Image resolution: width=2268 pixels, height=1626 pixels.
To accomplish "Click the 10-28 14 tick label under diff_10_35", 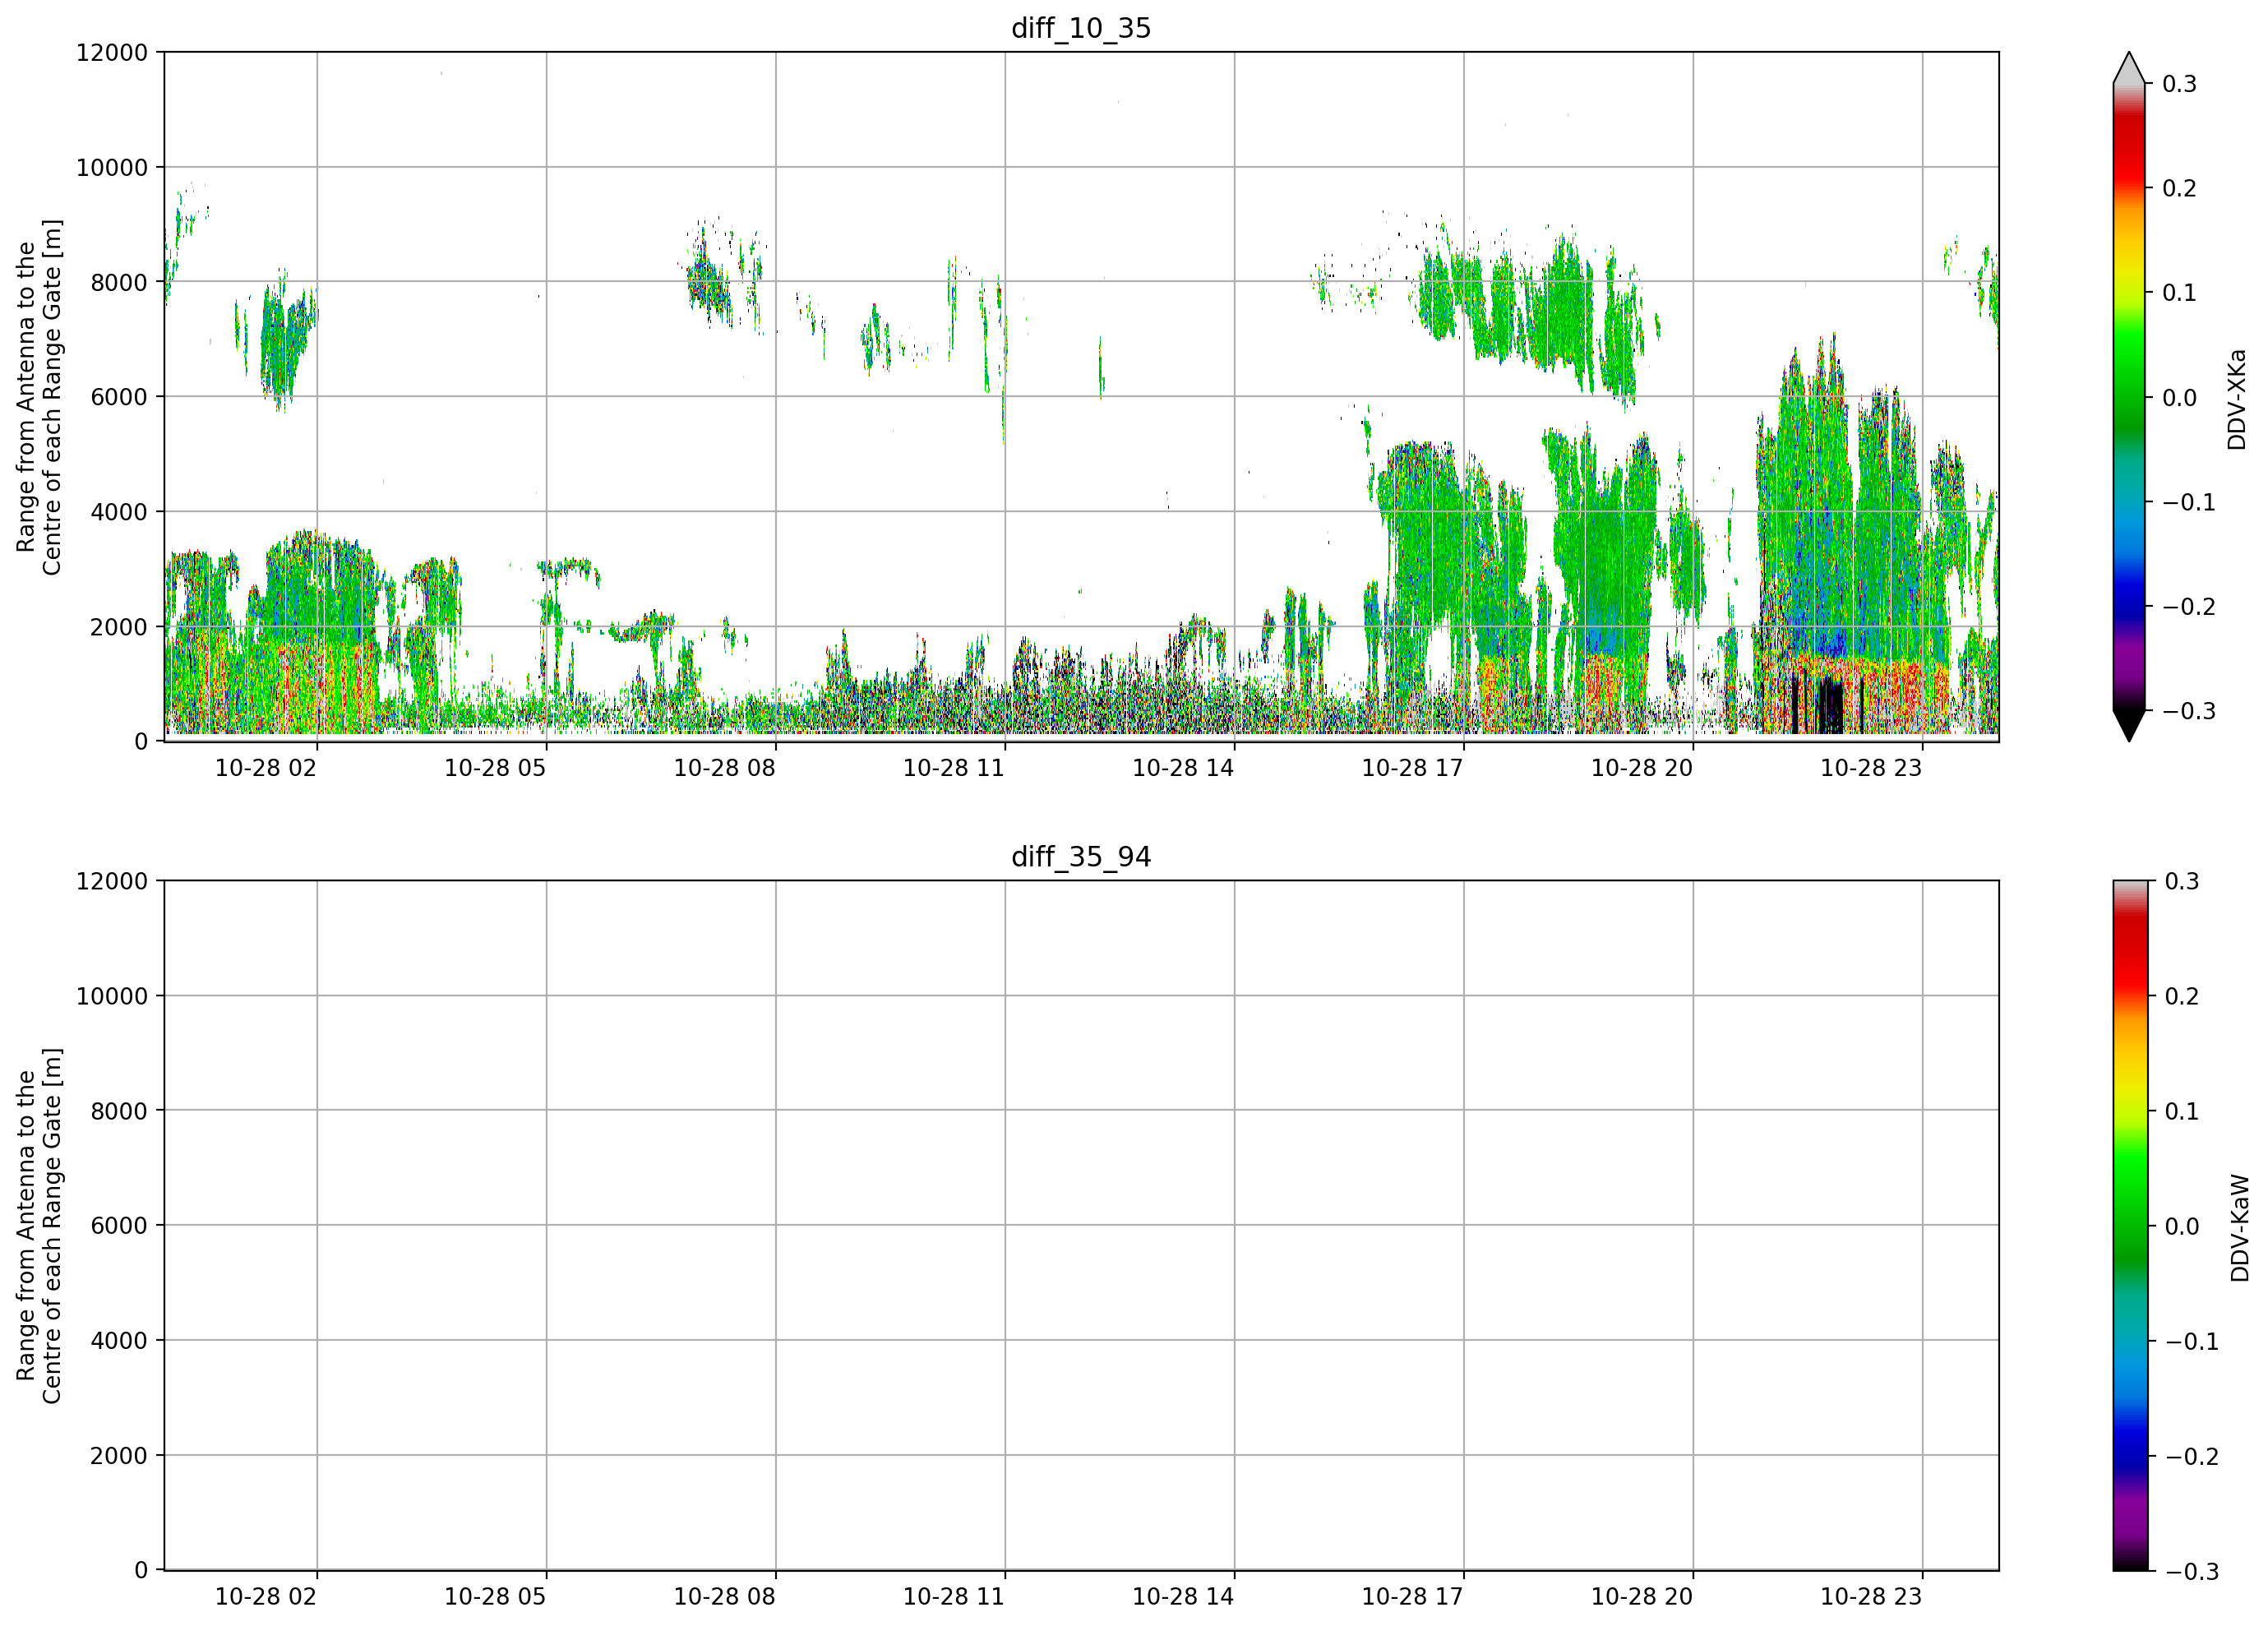I will coord(1183,768).
